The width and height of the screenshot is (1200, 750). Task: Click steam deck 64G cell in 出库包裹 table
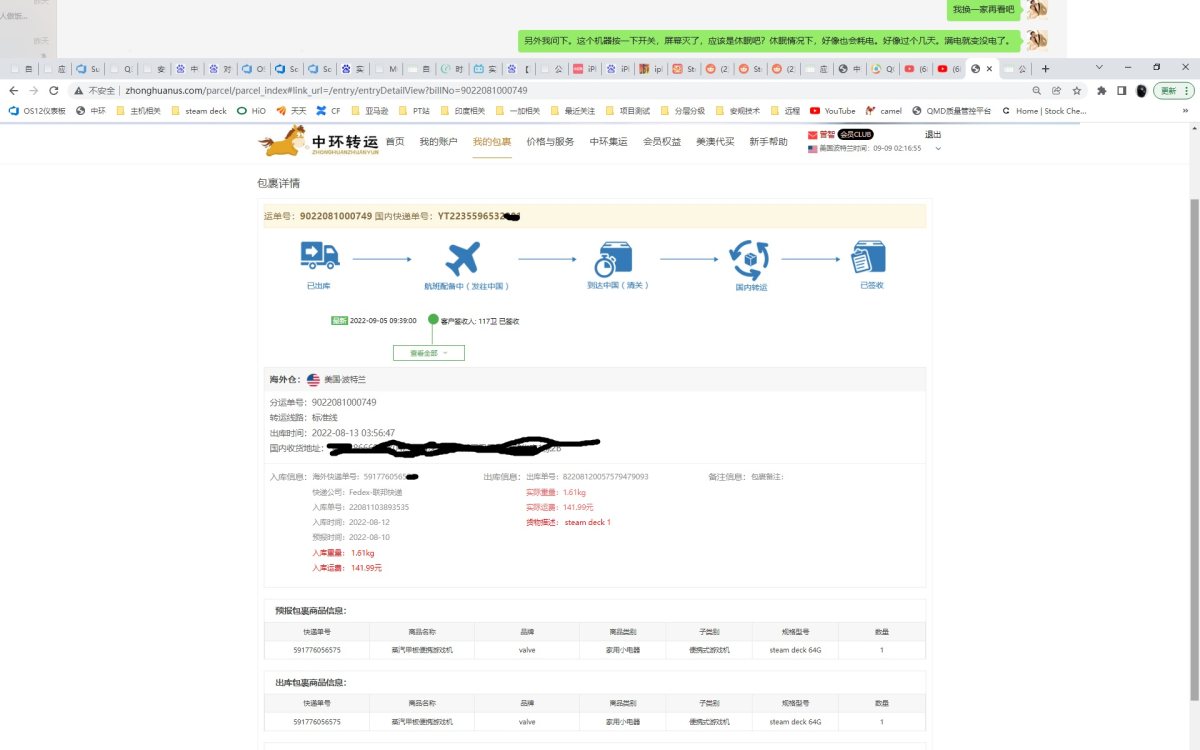[x=795, y=722]
